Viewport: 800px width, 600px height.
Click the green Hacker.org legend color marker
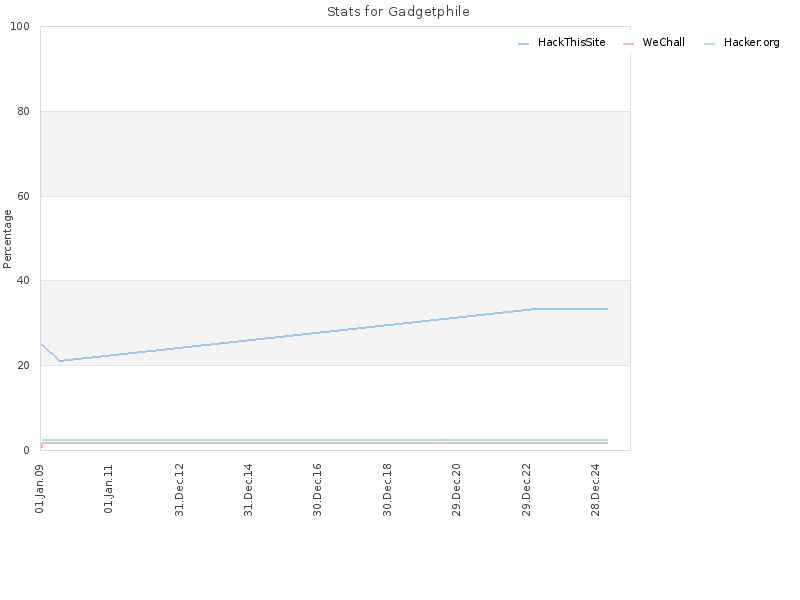(710, 44)
